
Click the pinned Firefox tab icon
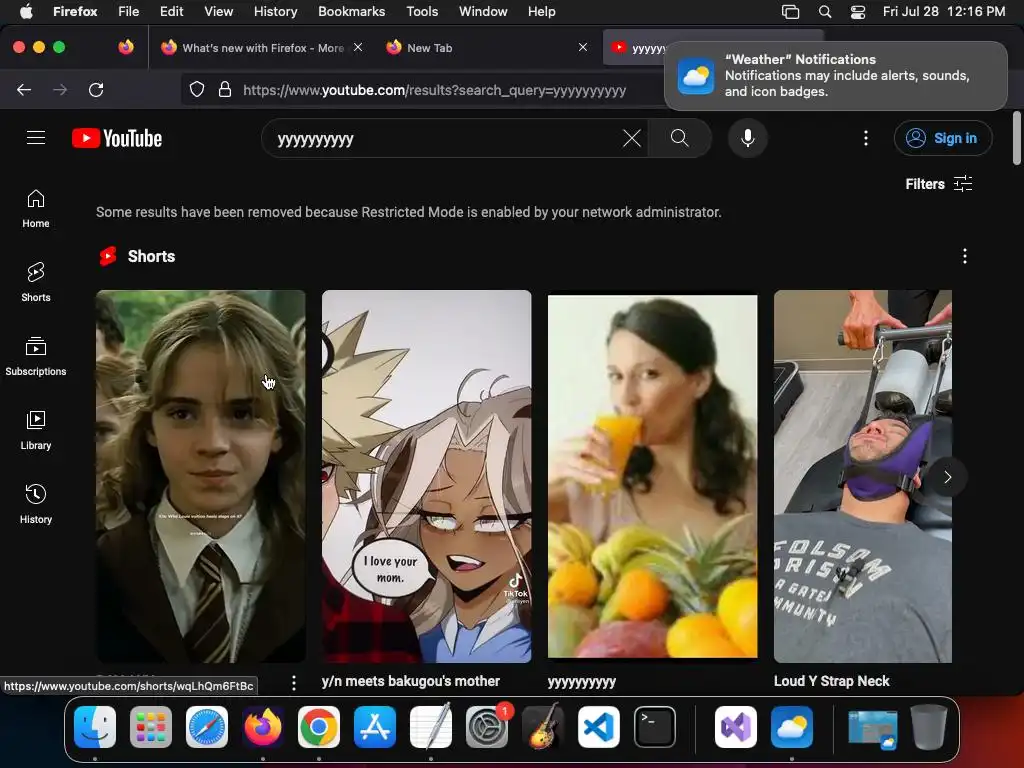click(x=126, y=47)
